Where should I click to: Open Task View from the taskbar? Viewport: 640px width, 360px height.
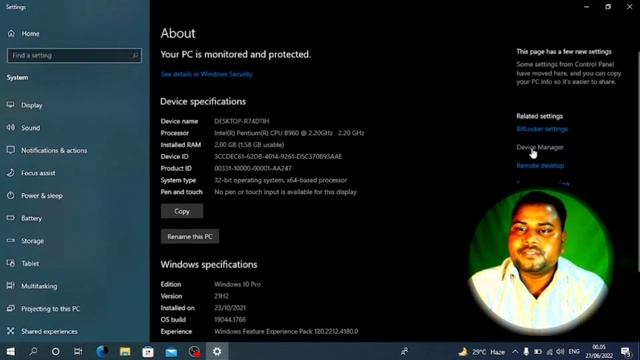point(78,351)
